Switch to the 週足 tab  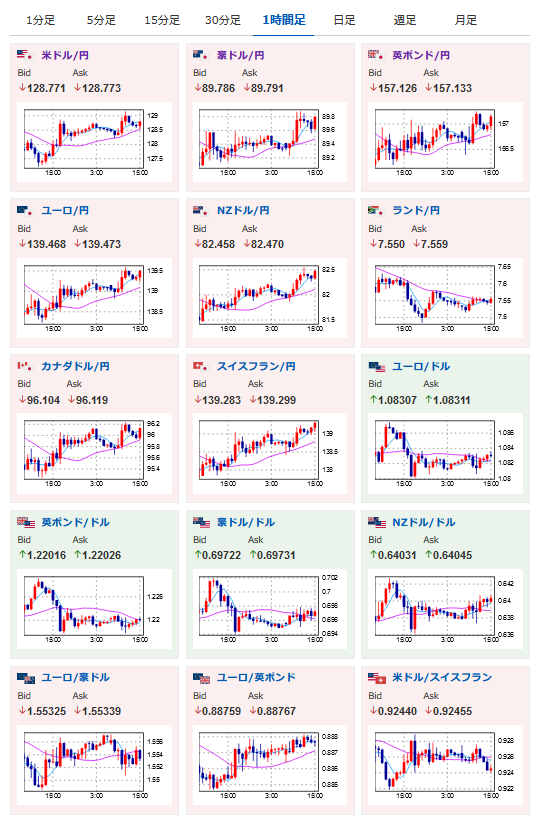(405, 20)
